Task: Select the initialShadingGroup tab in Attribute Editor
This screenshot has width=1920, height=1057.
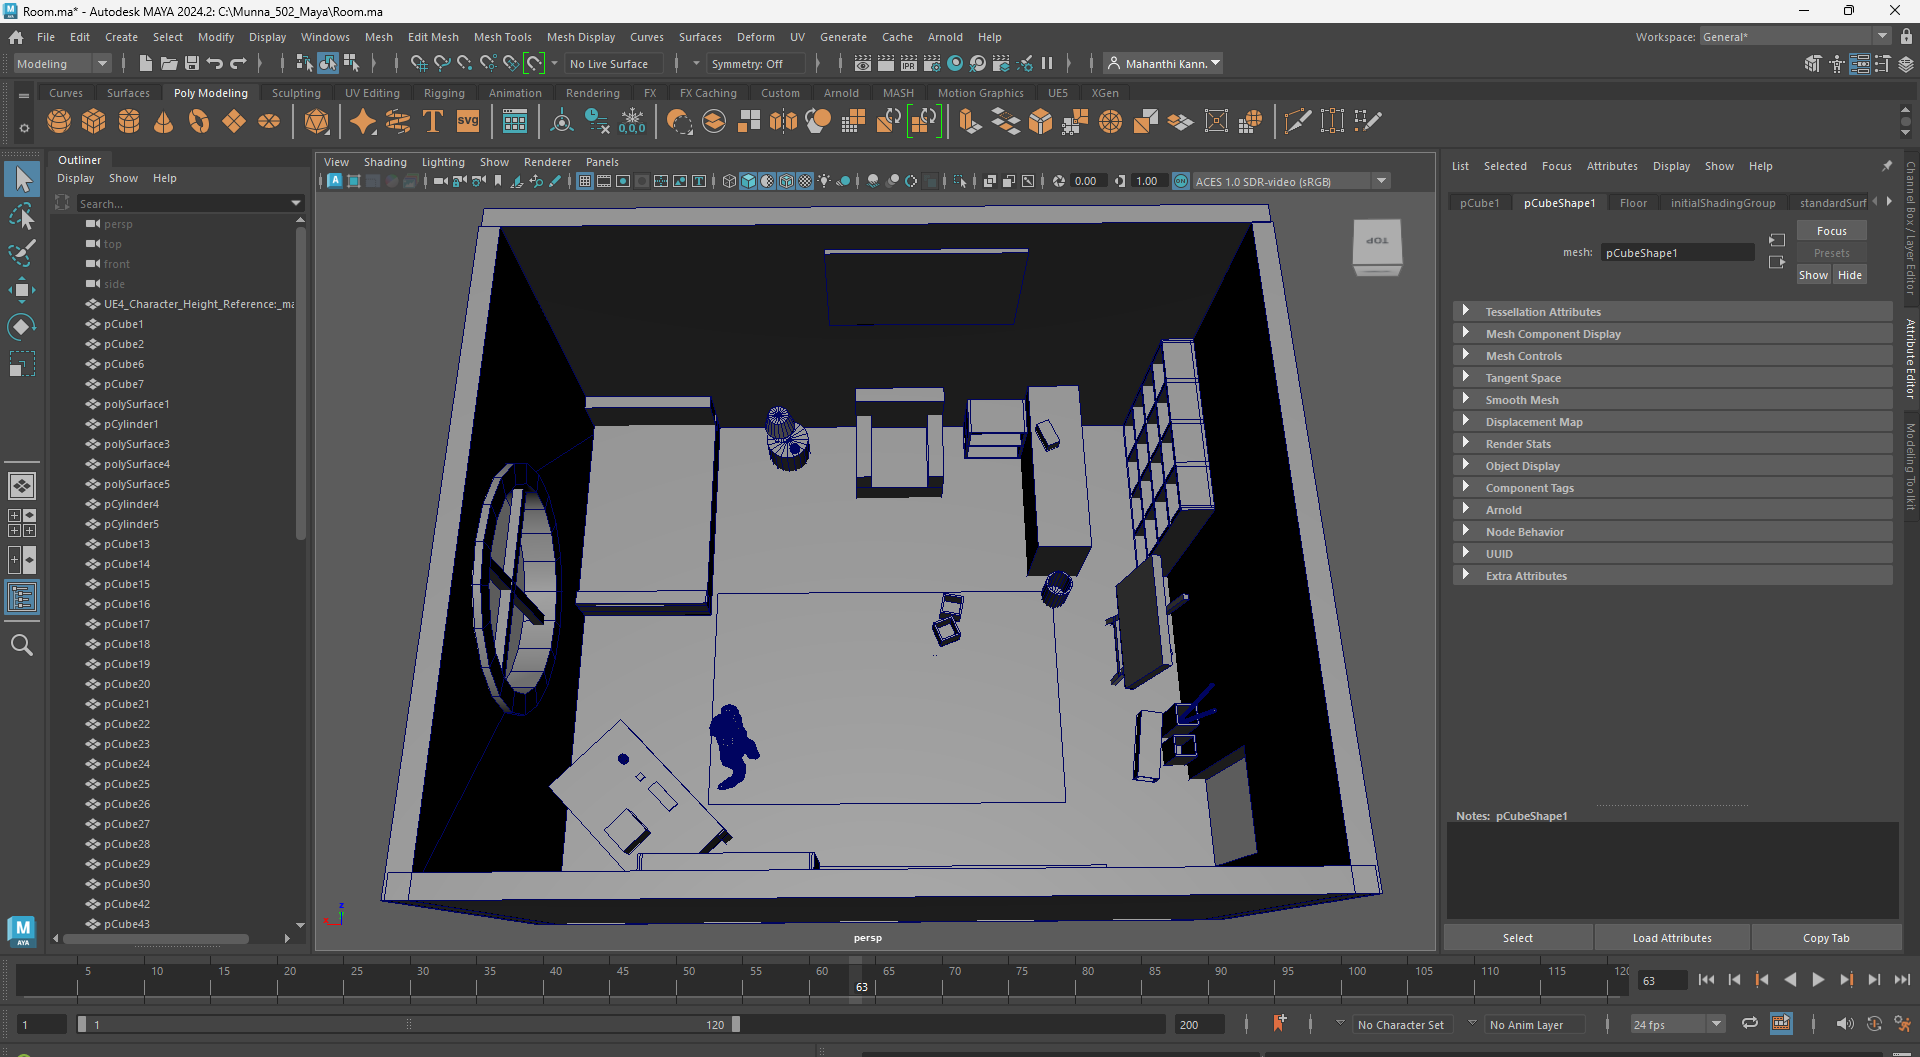Action: [1723, 203]
